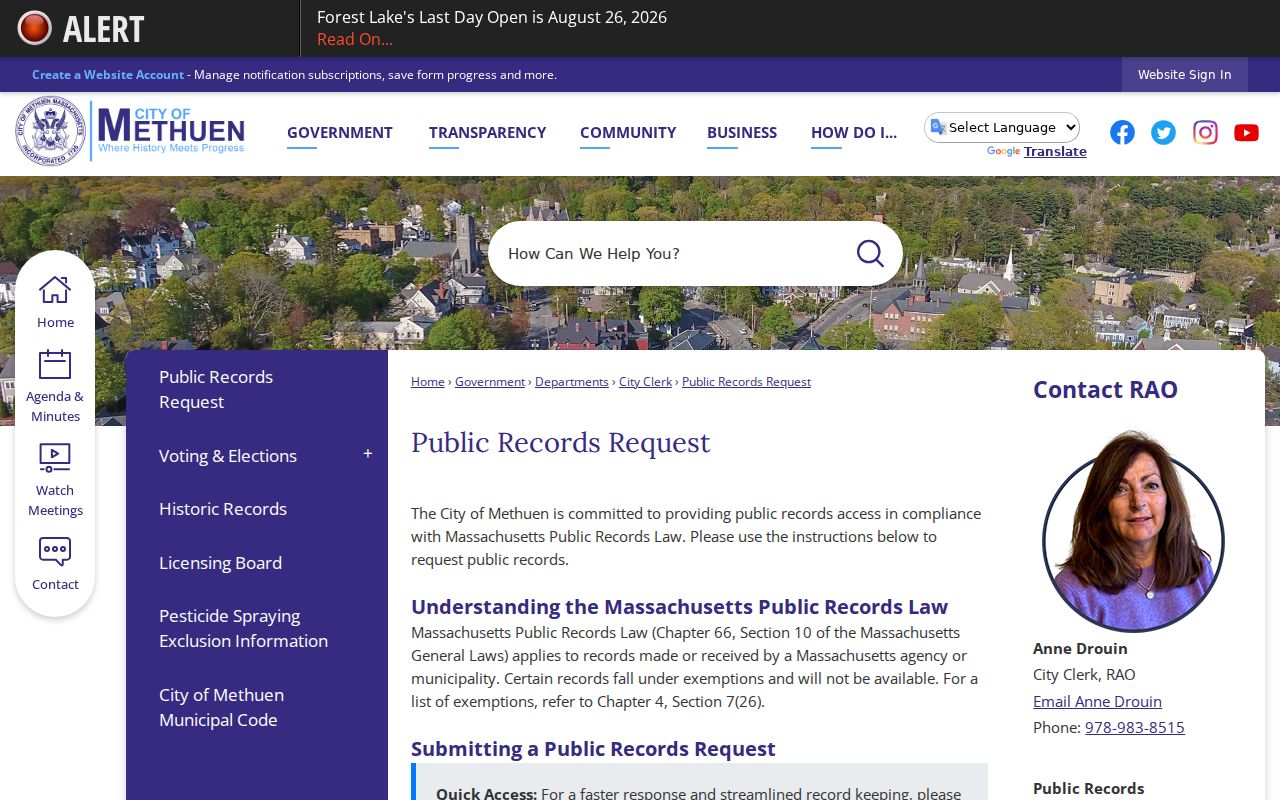Screen dimensions: 1280x800
Task: Open Methuen's Instagram page icon
Action: (1205, 132)
